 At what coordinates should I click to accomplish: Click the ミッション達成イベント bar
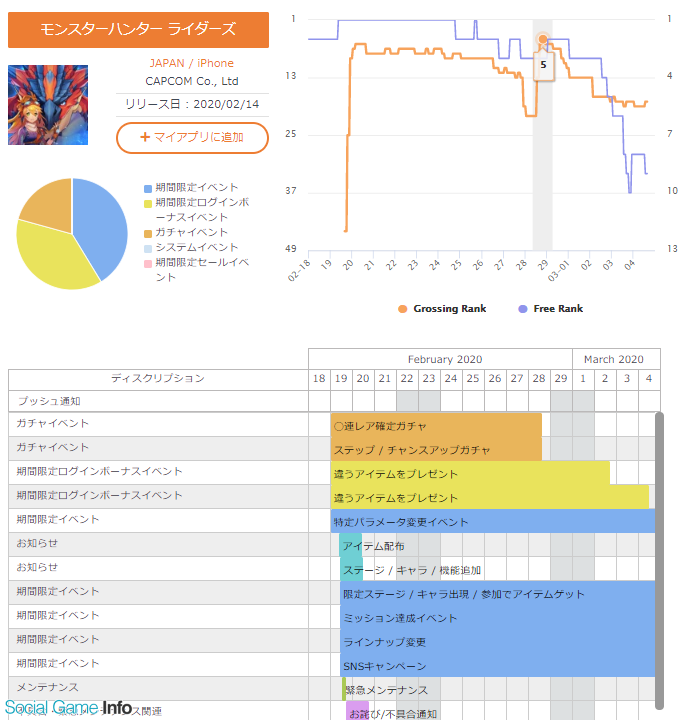coord(498,618)
